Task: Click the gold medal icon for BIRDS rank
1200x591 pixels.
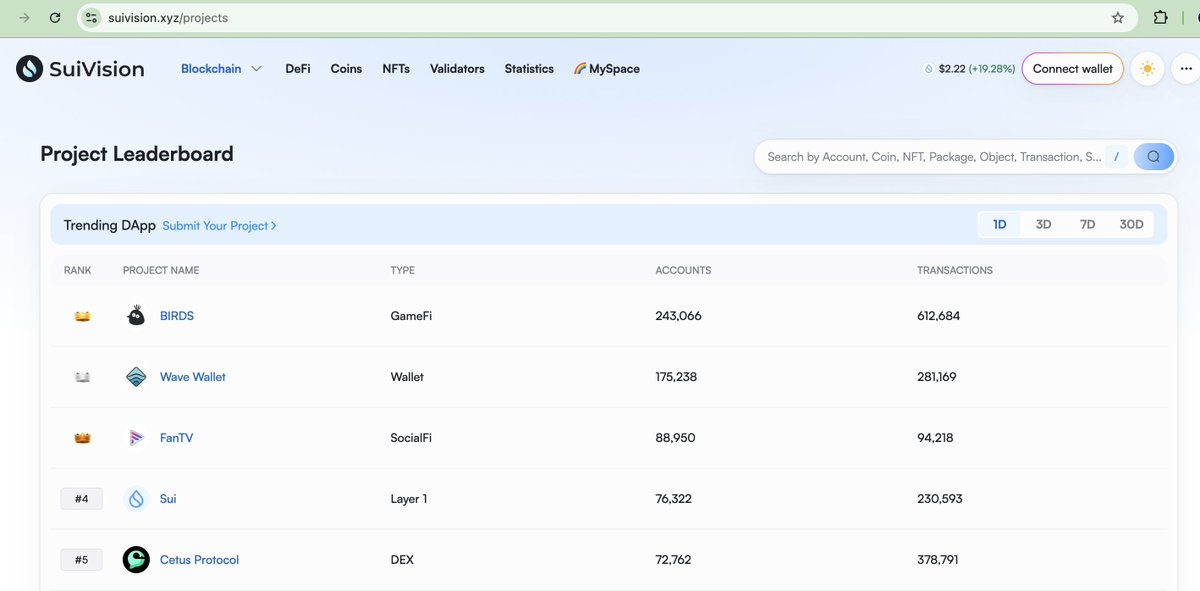Action: tap(81, 315)
